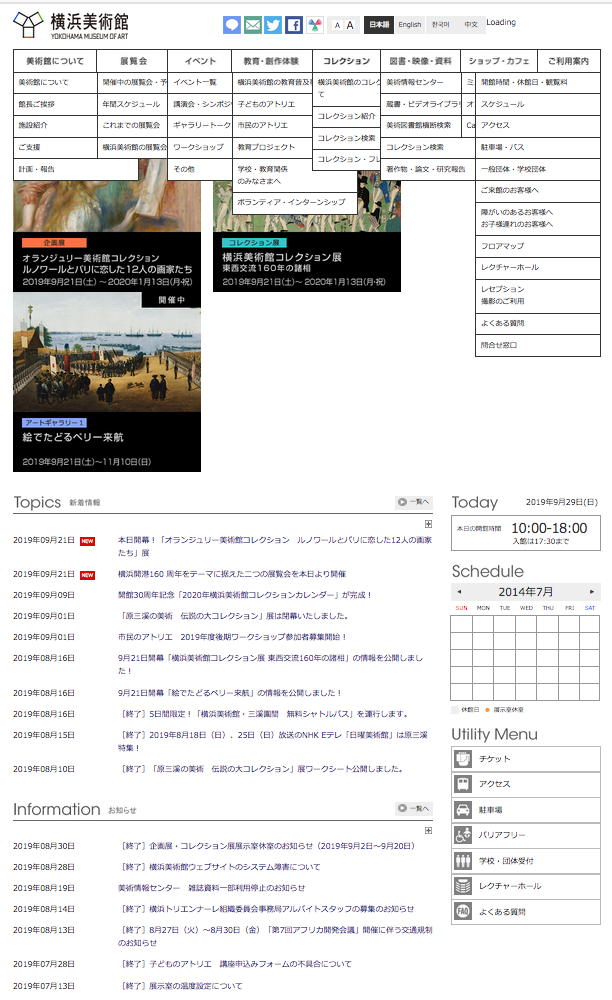Open the notice 美術情報センター 雑誌資料一部利用停止のお知らせ

point(211,888)
